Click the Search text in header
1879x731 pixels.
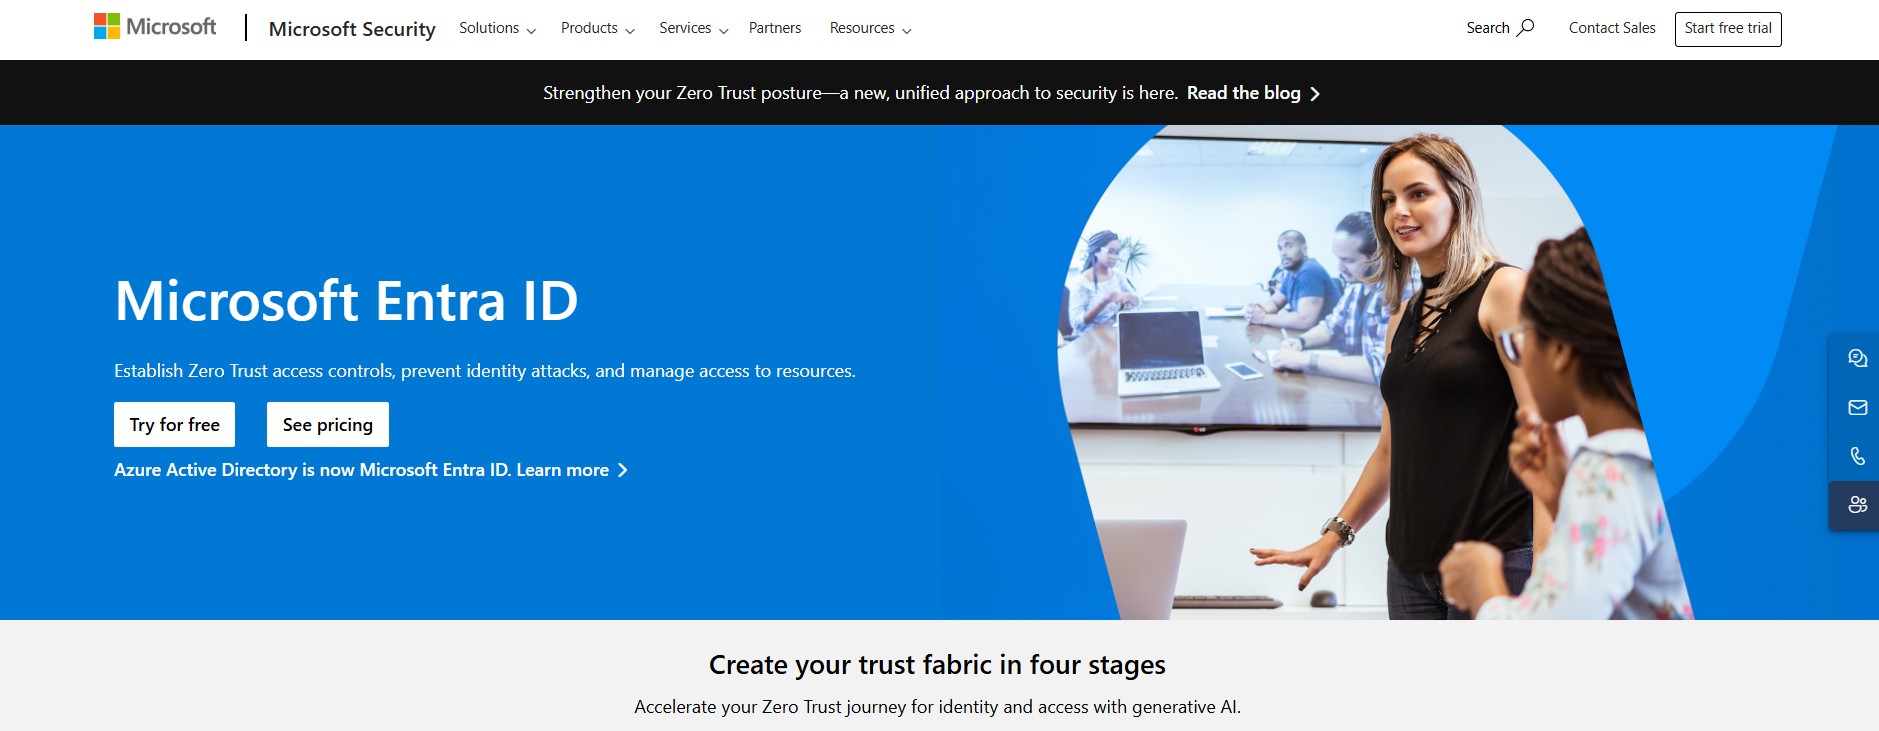(x=1488, y=28)
